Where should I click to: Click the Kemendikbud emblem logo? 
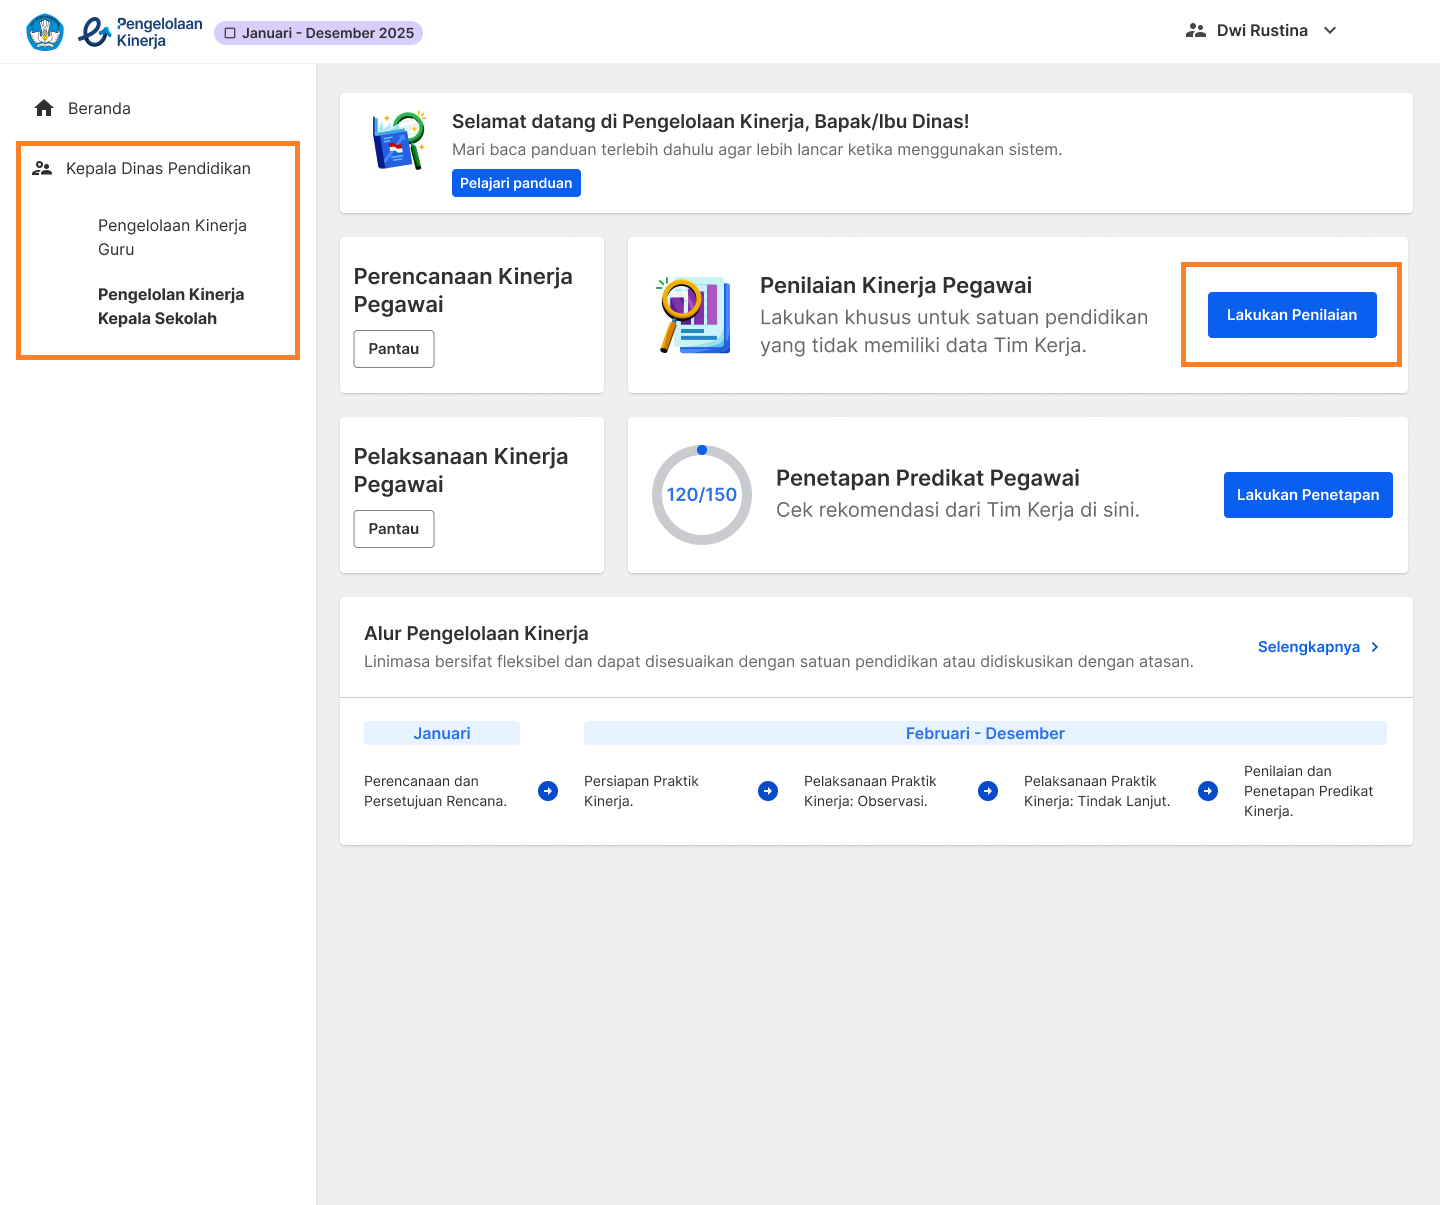45,32
